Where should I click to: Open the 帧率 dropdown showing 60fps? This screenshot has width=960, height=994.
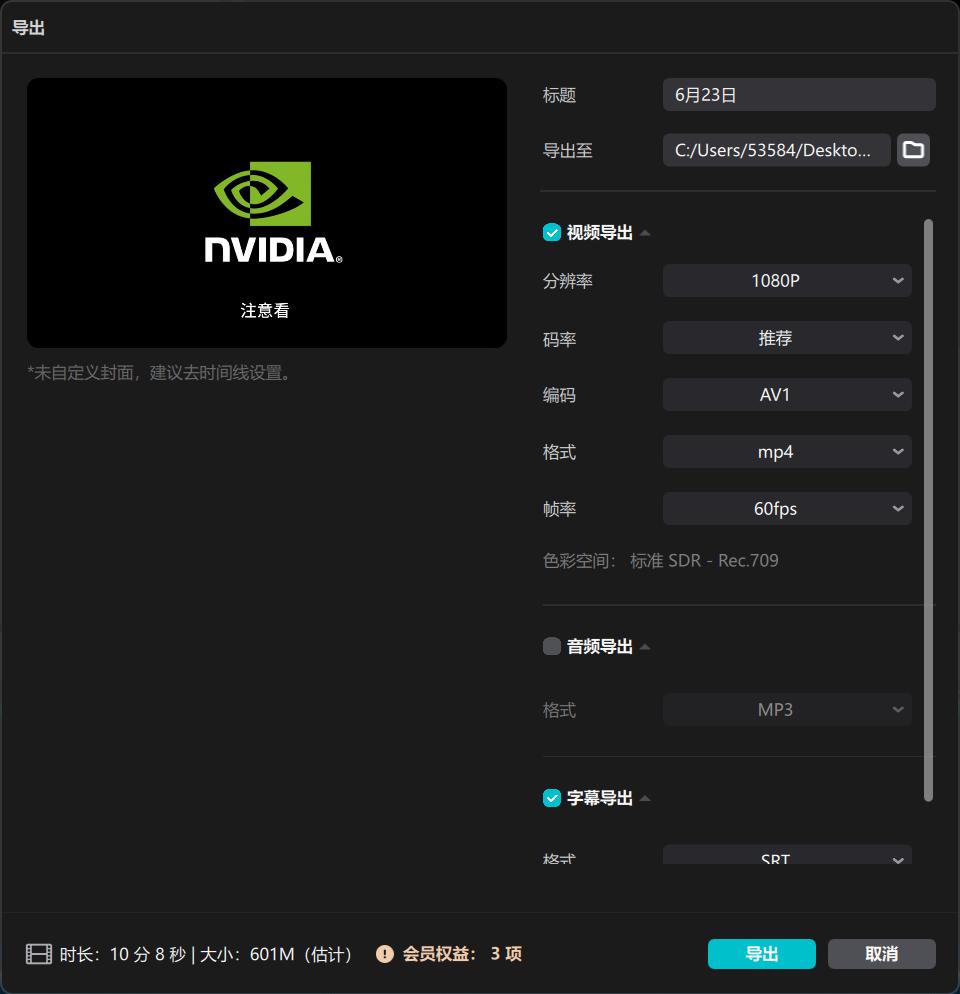click(786, 508)
